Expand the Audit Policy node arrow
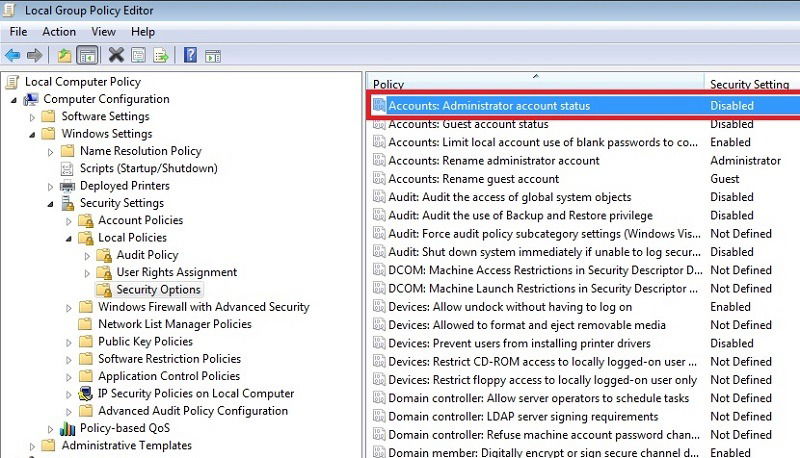The image size is (800, 458). pos(87,256)
